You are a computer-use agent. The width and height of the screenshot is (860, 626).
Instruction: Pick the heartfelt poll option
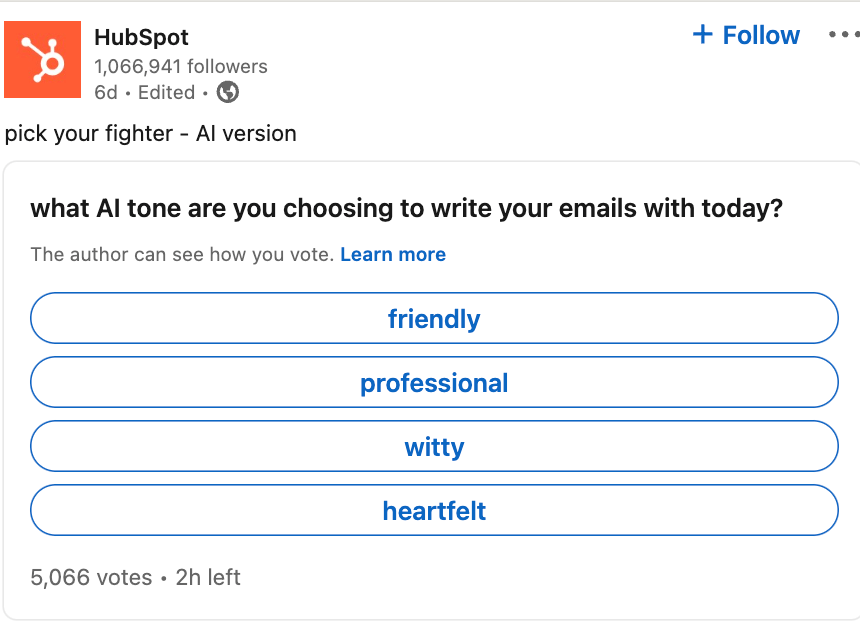434,511
